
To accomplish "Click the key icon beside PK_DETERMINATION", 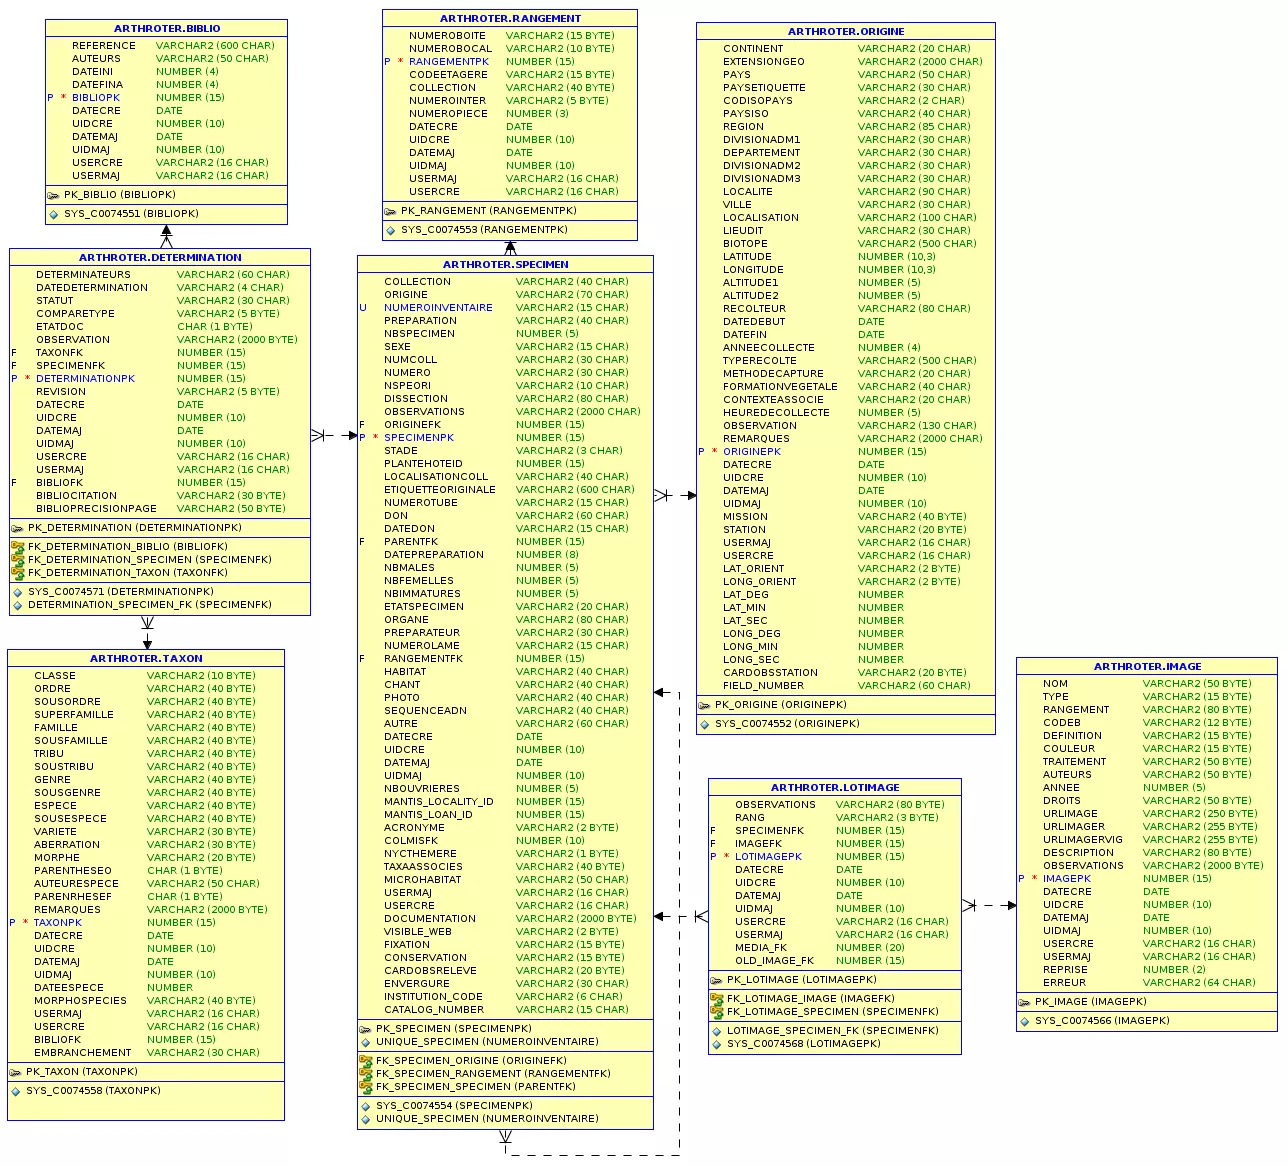I will (x=18, y=528).
